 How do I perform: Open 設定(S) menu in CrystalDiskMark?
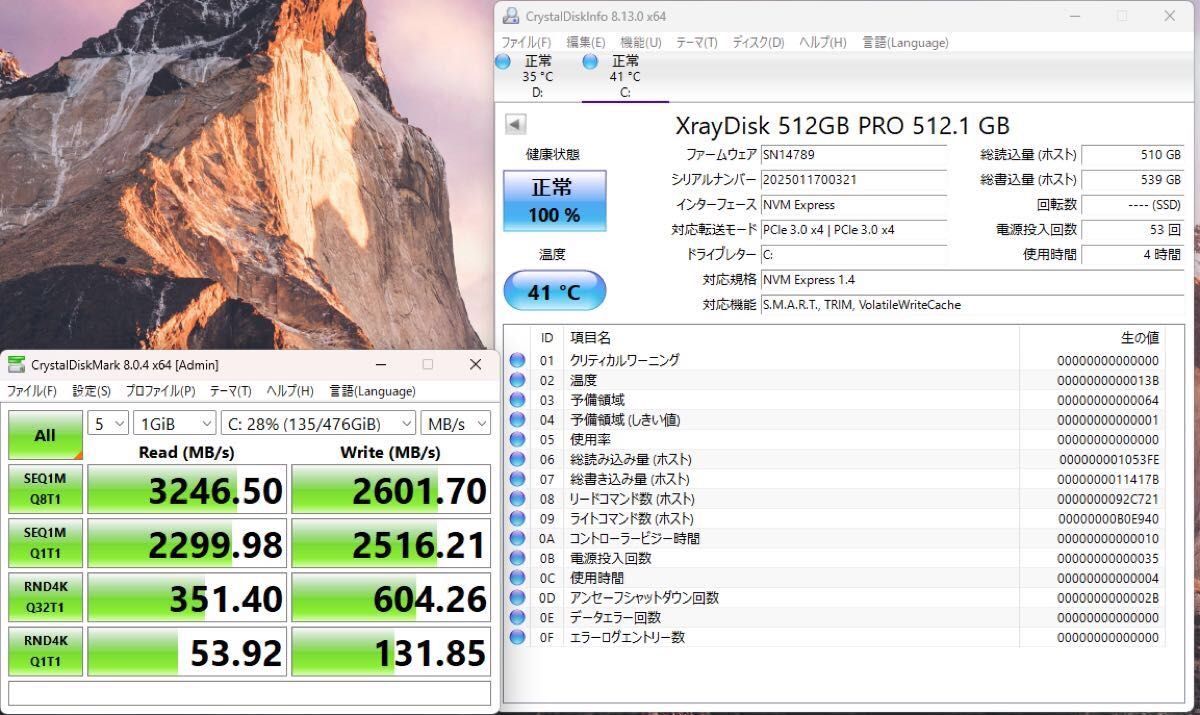pyautogui.click(x=92, y=391)
